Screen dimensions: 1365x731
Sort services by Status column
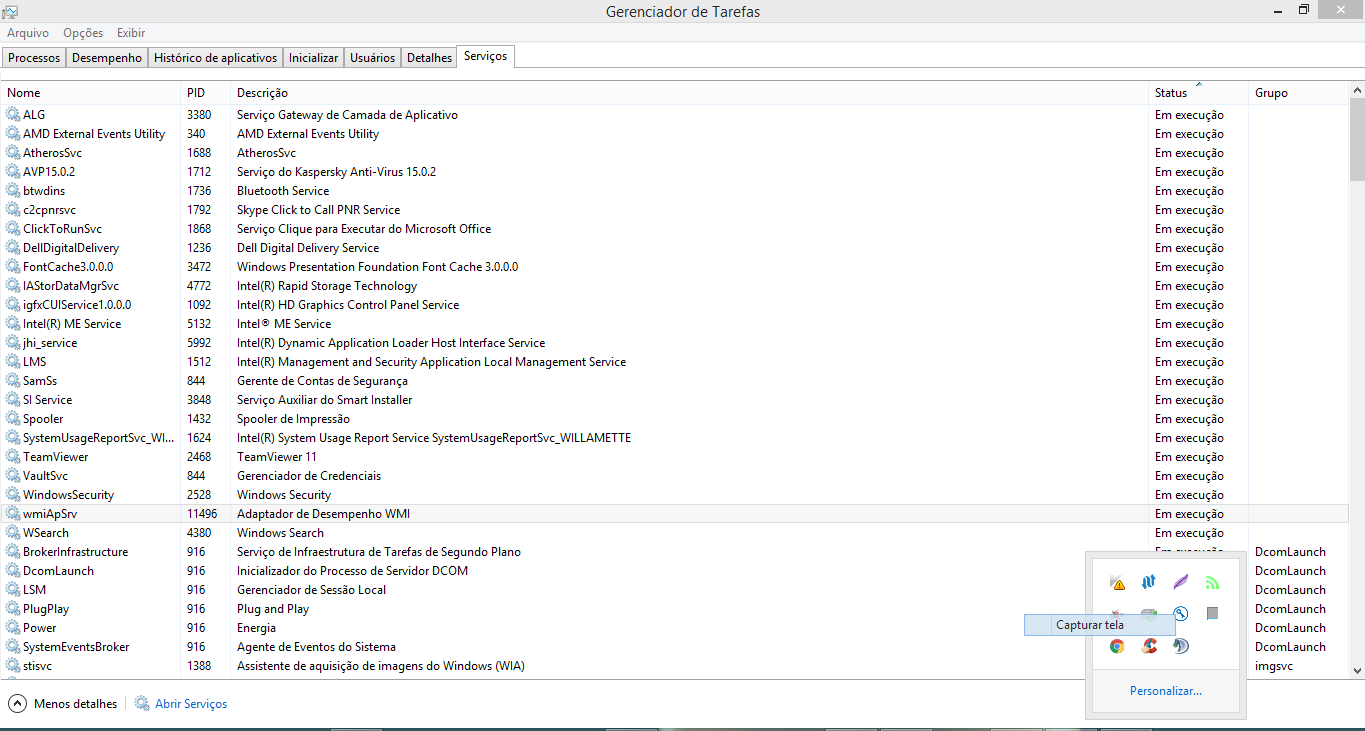pyautogui.click(x=1199, y=93)
